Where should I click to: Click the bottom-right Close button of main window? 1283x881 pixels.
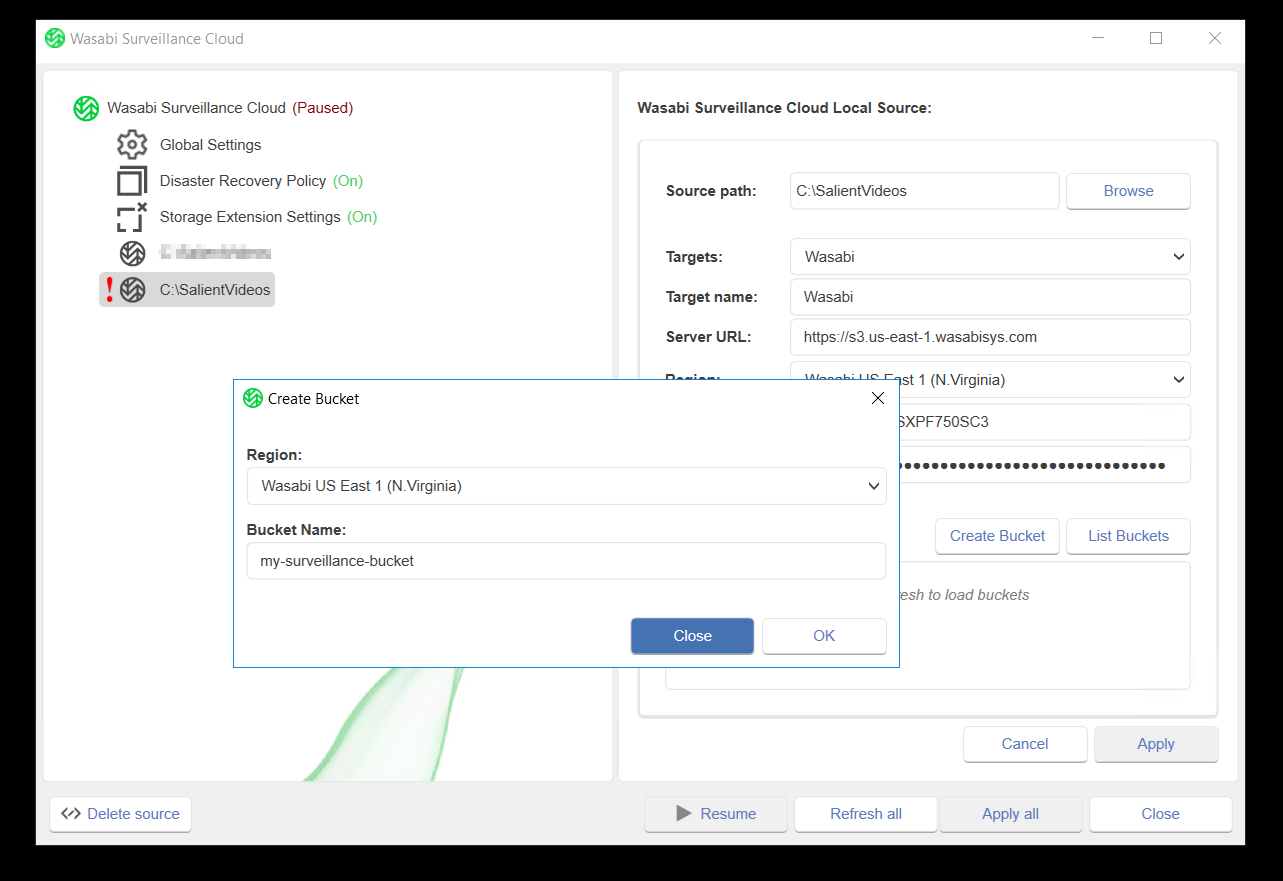point(1160,814)
